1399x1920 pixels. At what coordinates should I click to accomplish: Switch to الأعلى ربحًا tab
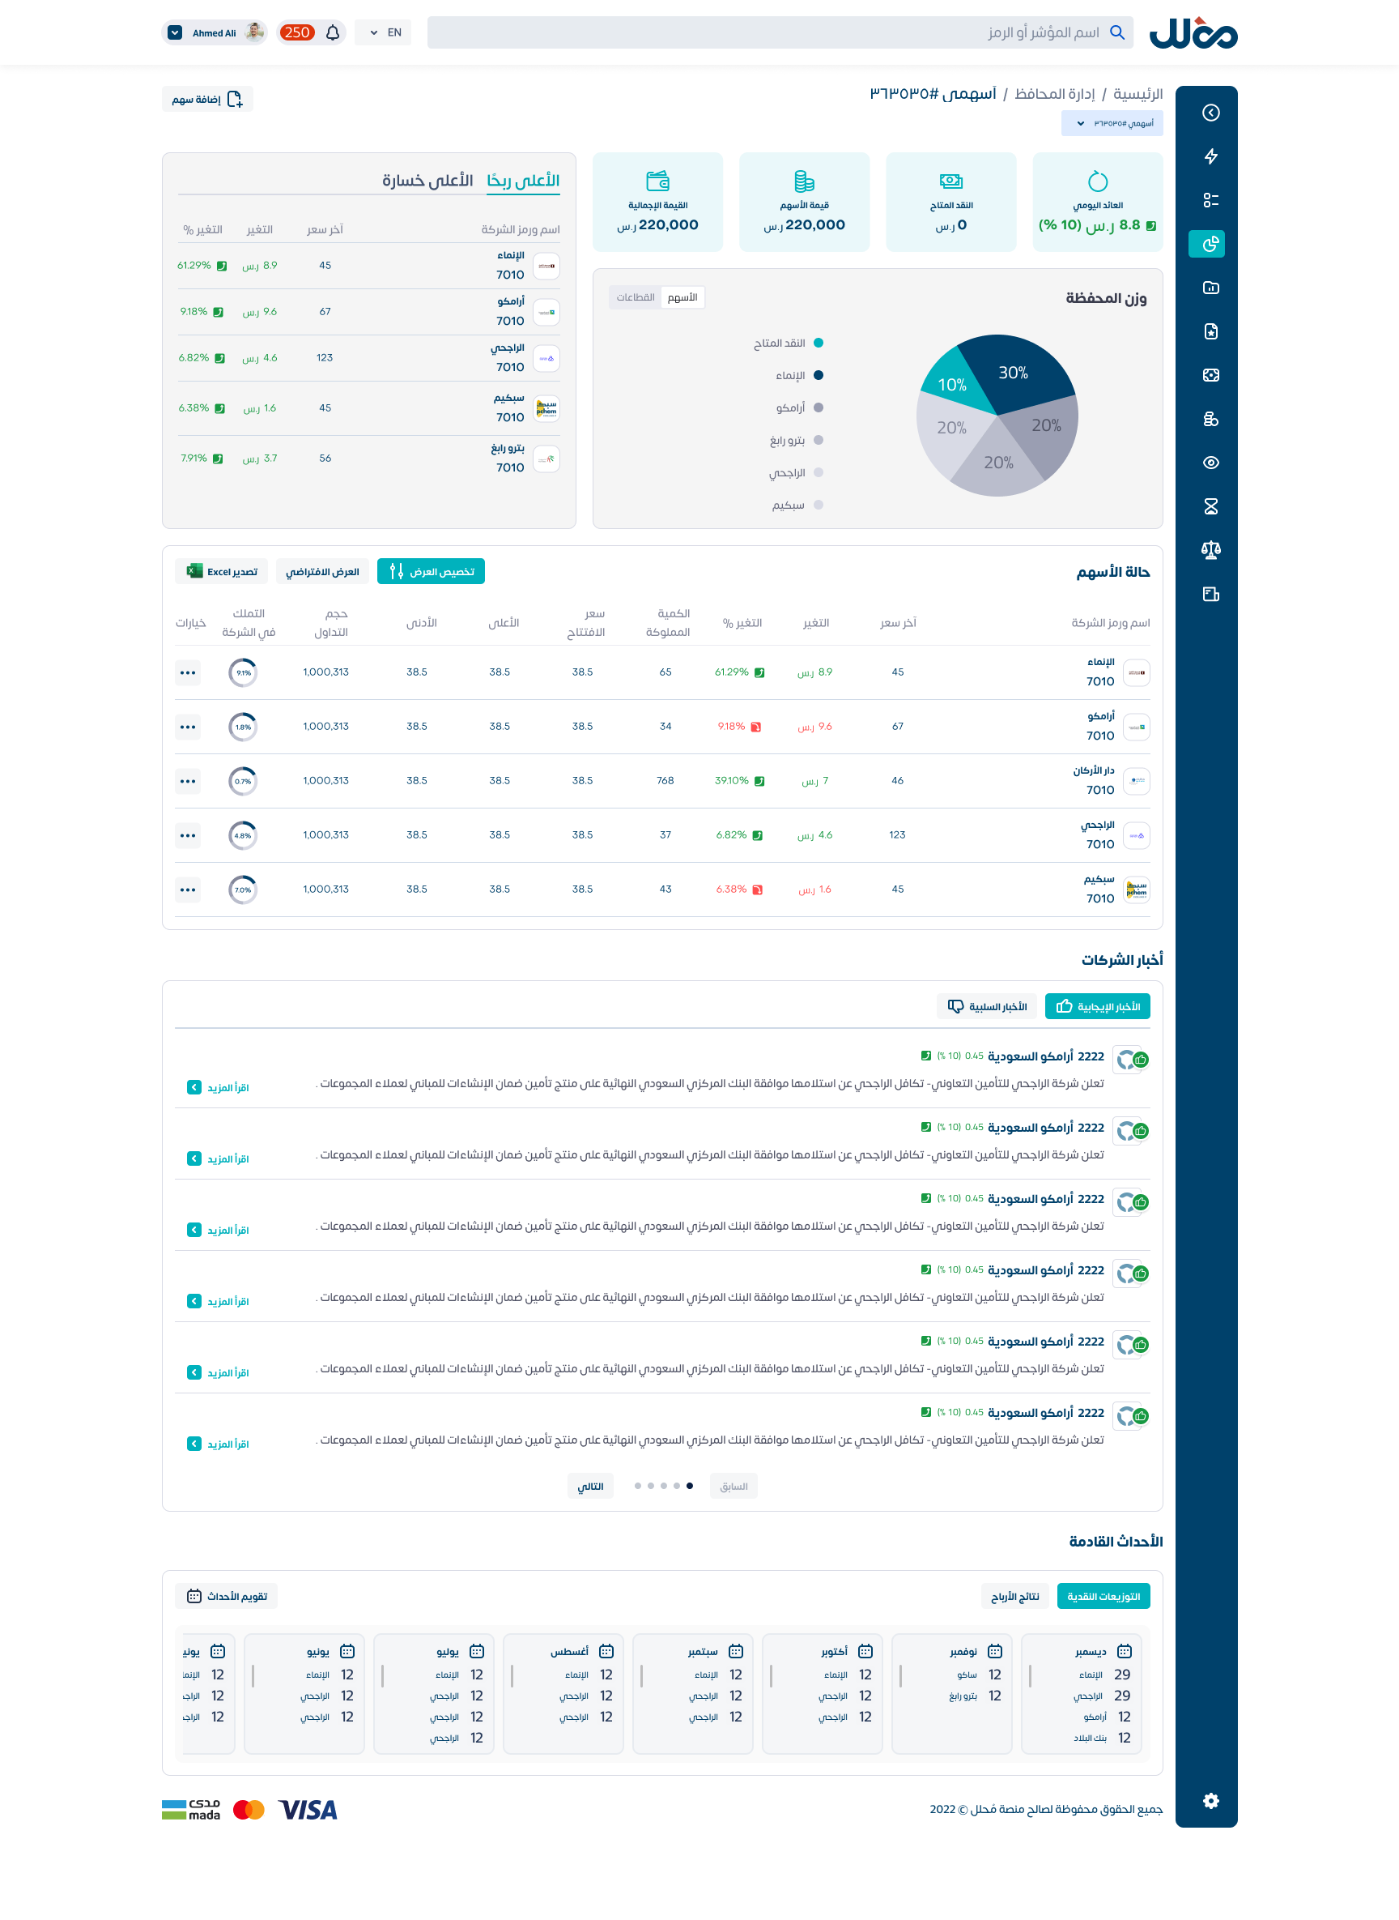pyautogui.click(x=523, y=181)
